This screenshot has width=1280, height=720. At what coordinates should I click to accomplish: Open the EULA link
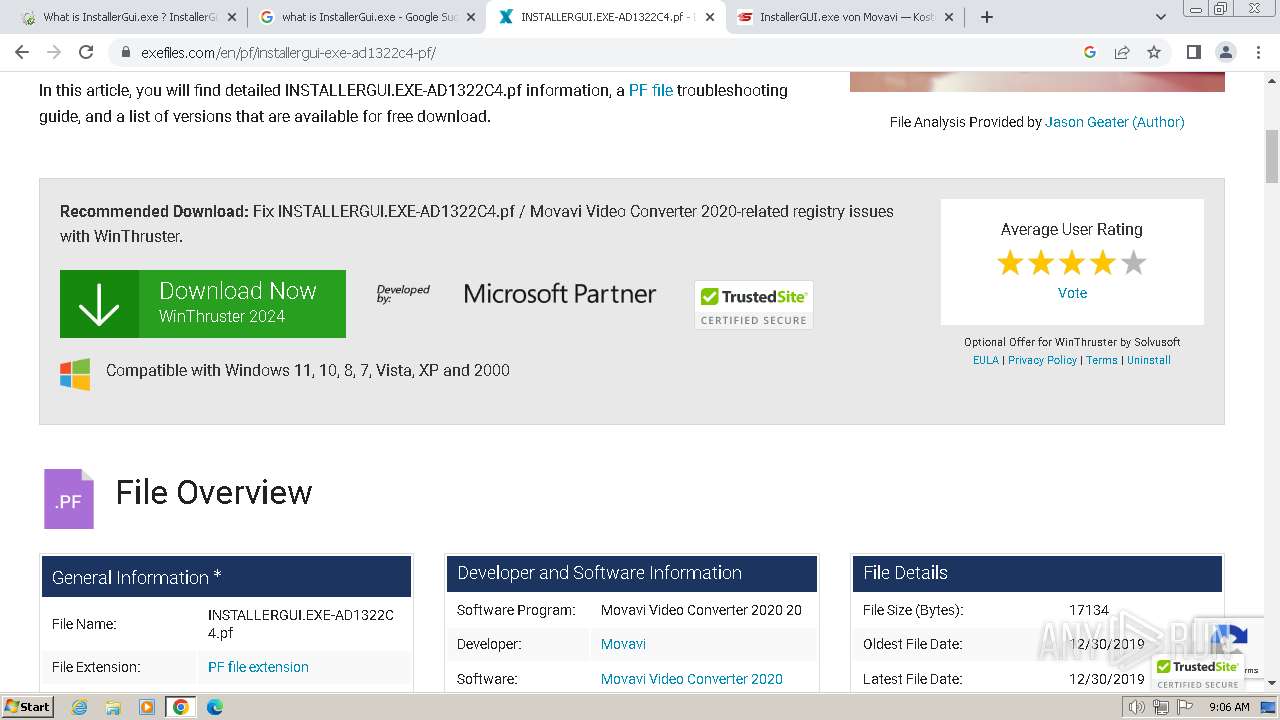986,360
